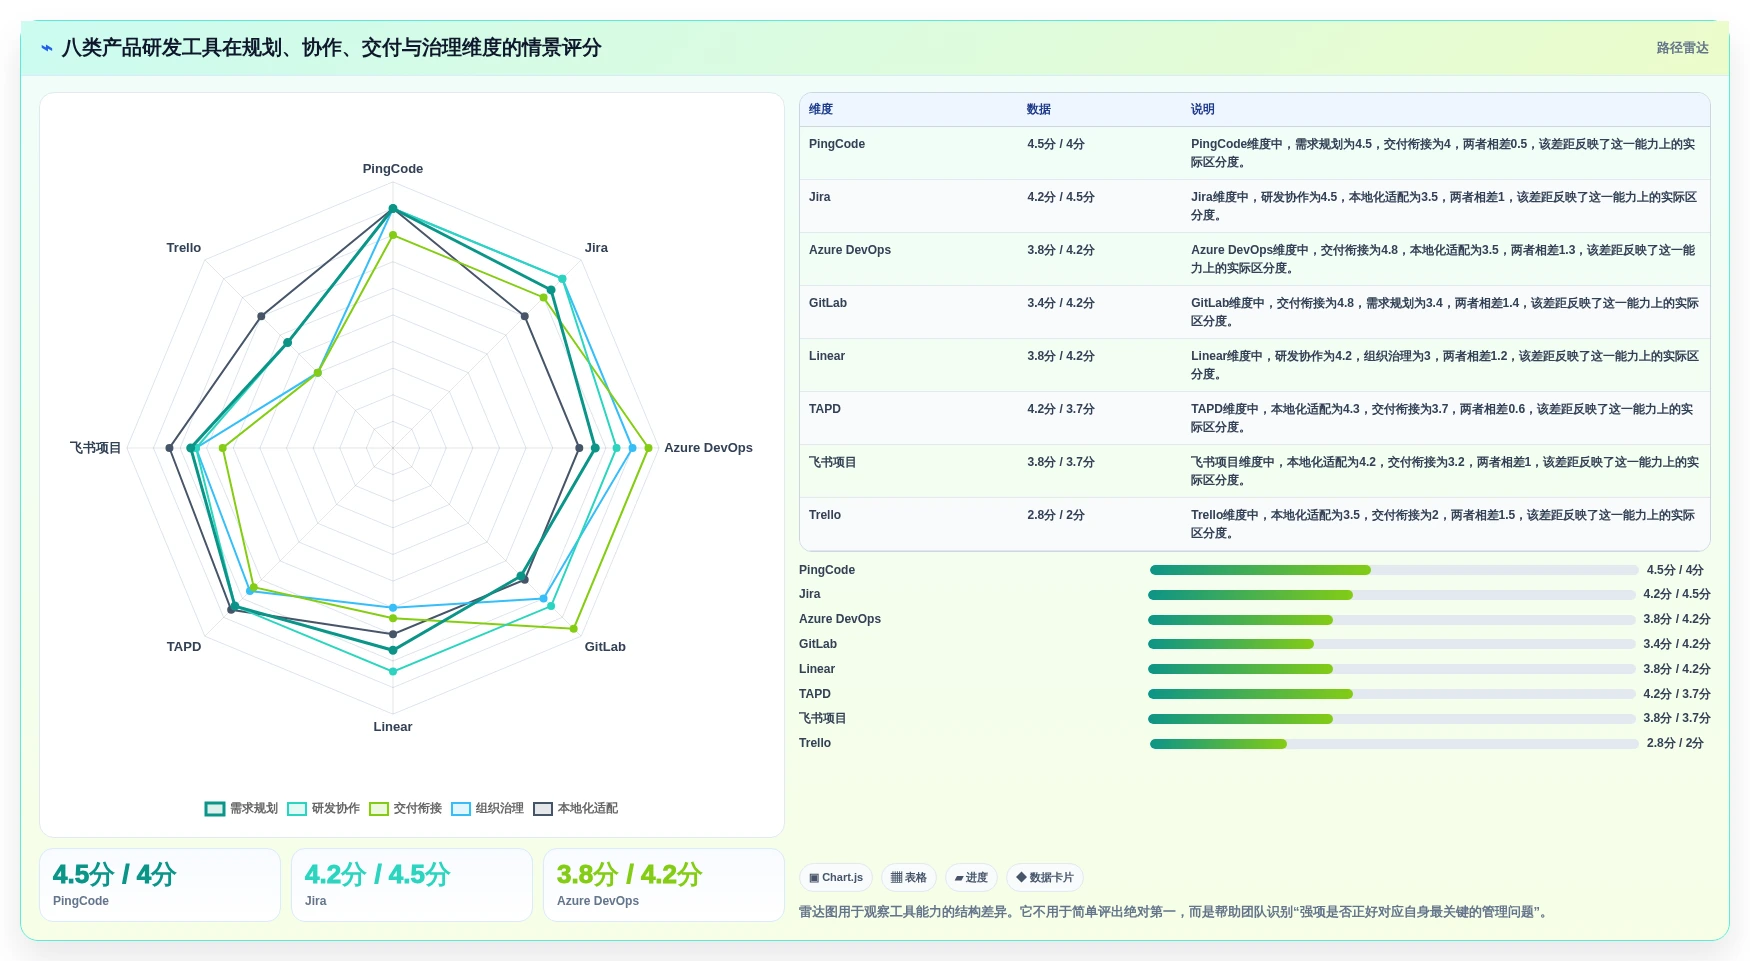Click the 进度 tag chip

pyautogui.click(x=971, y=877)
